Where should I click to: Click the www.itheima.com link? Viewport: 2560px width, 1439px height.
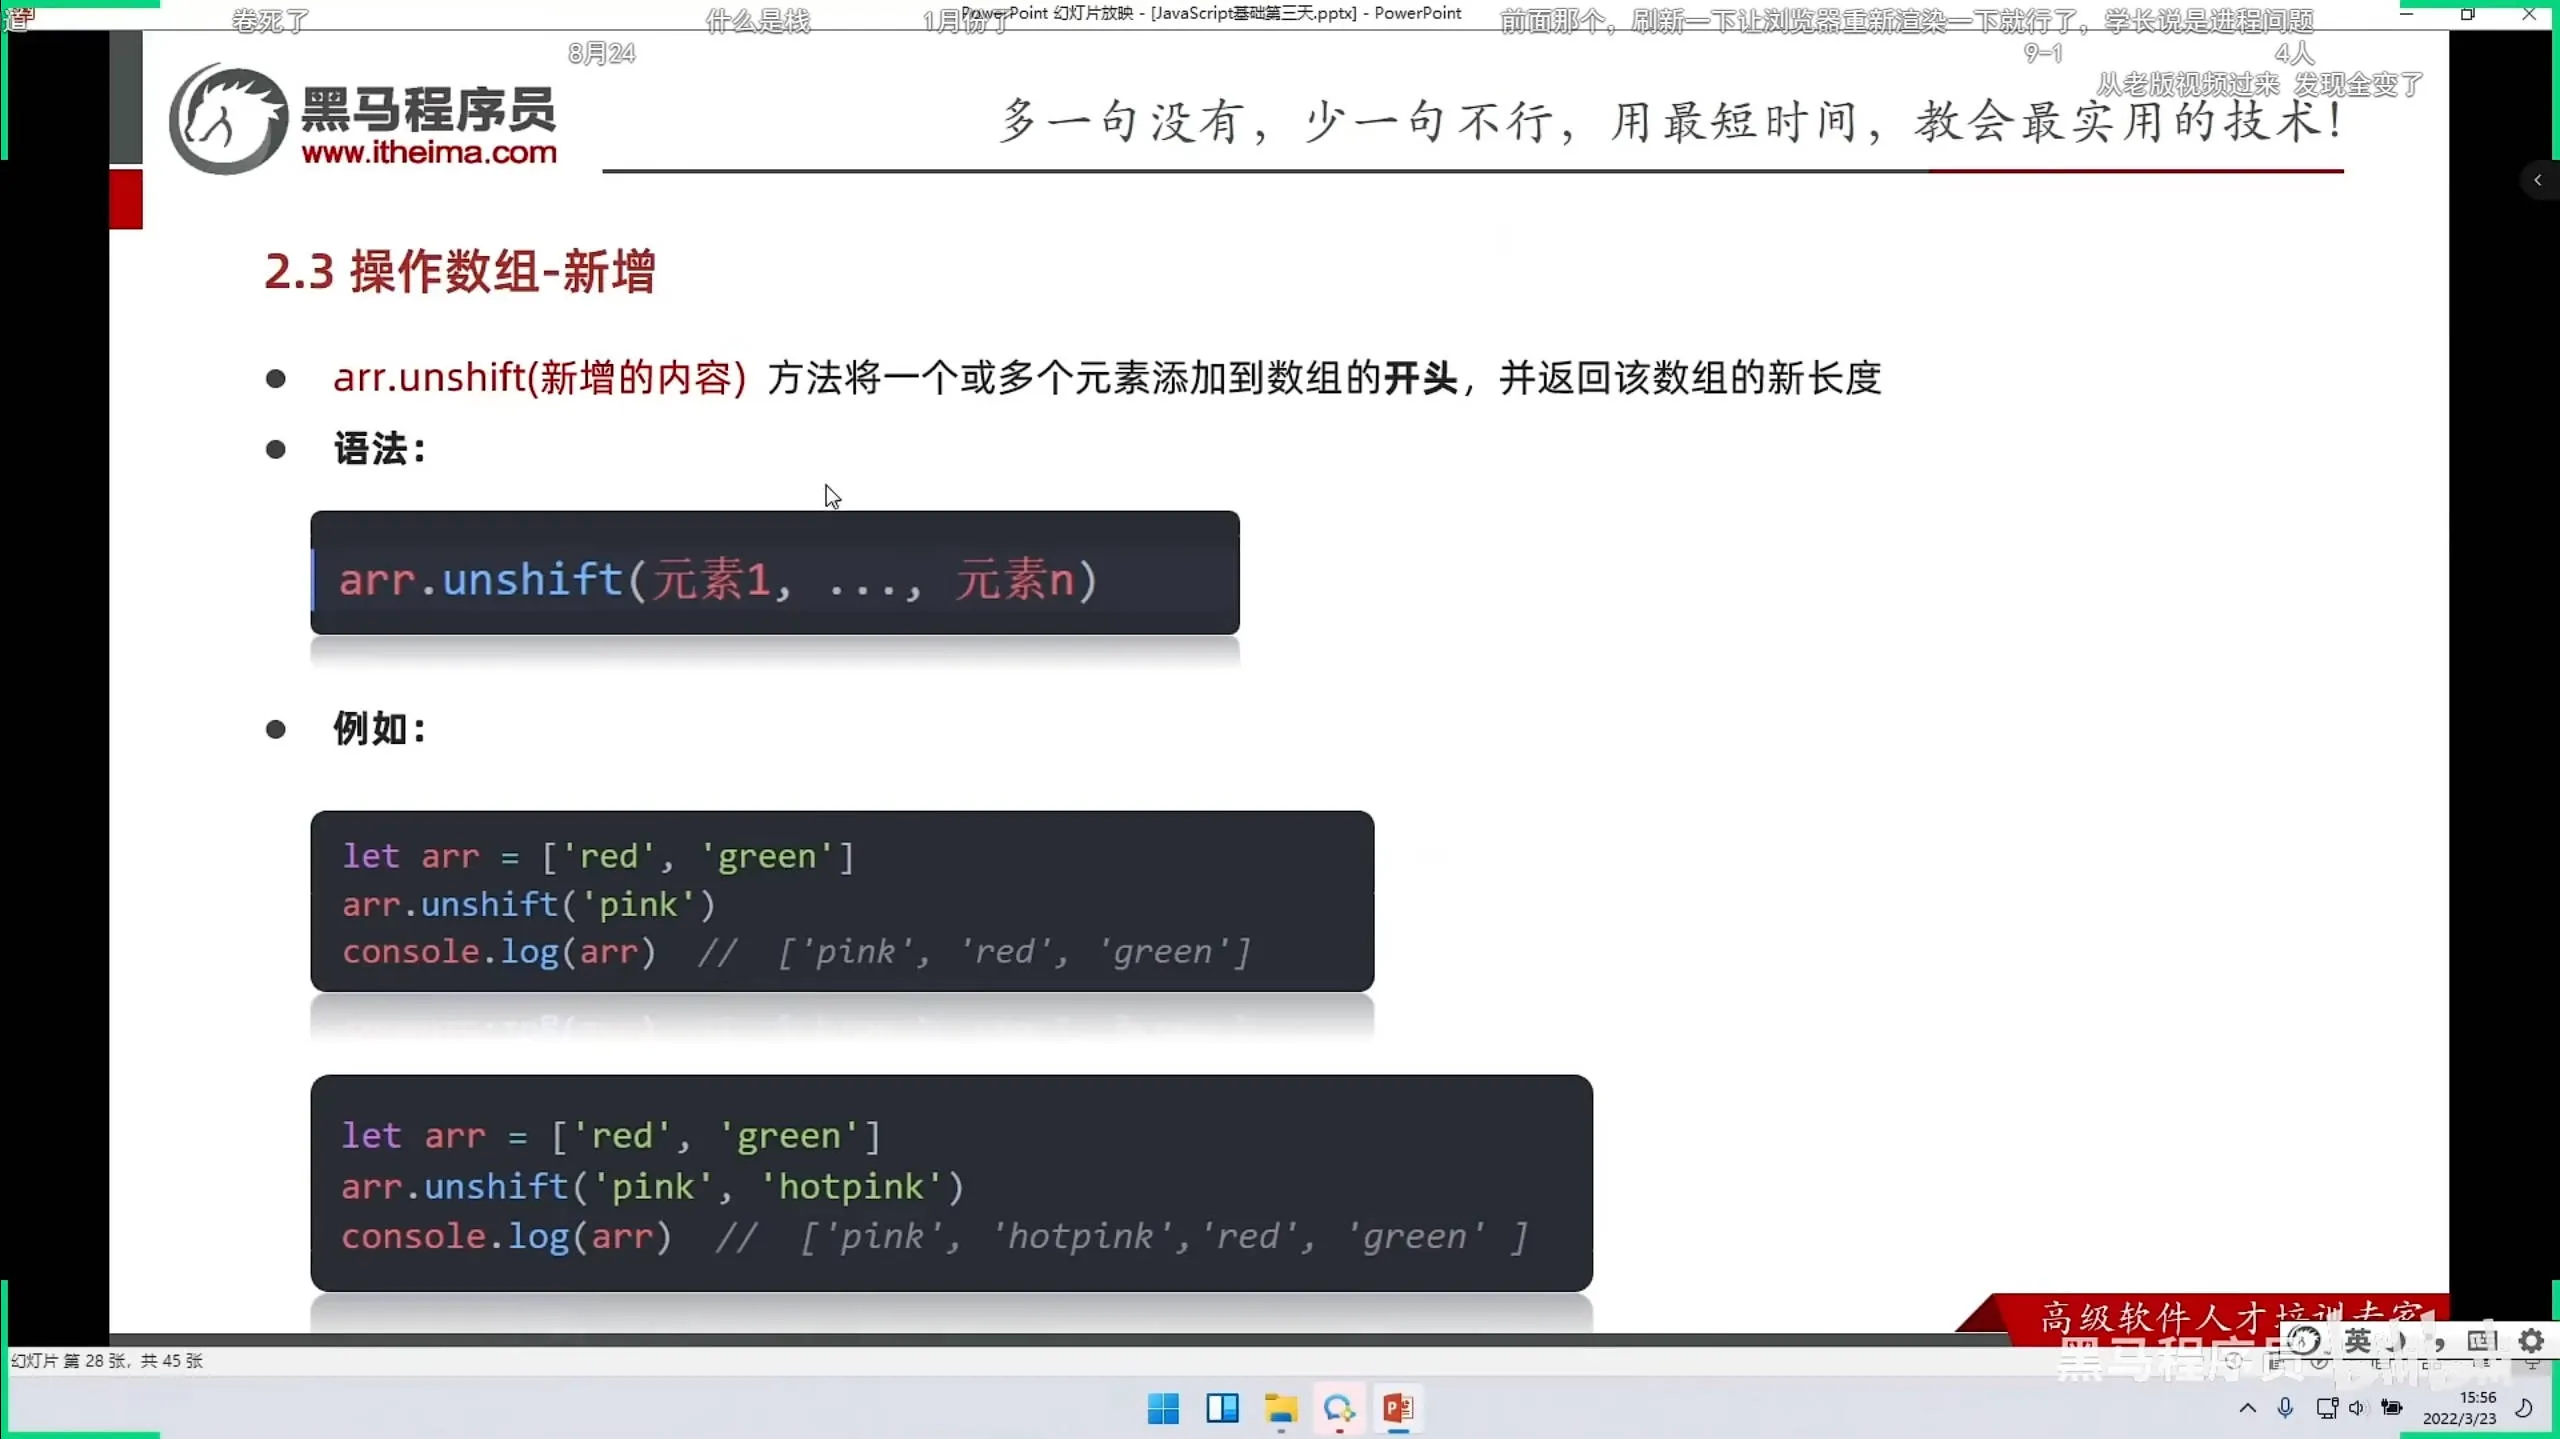(429, 152)
